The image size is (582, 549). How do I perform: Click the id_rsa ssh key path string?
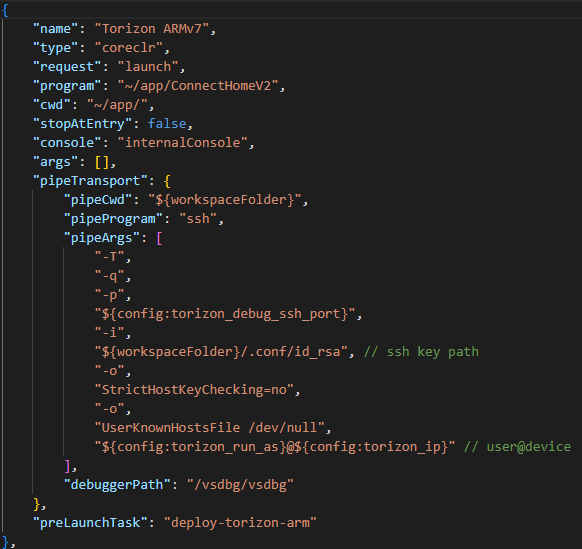[x=221, y=352]
